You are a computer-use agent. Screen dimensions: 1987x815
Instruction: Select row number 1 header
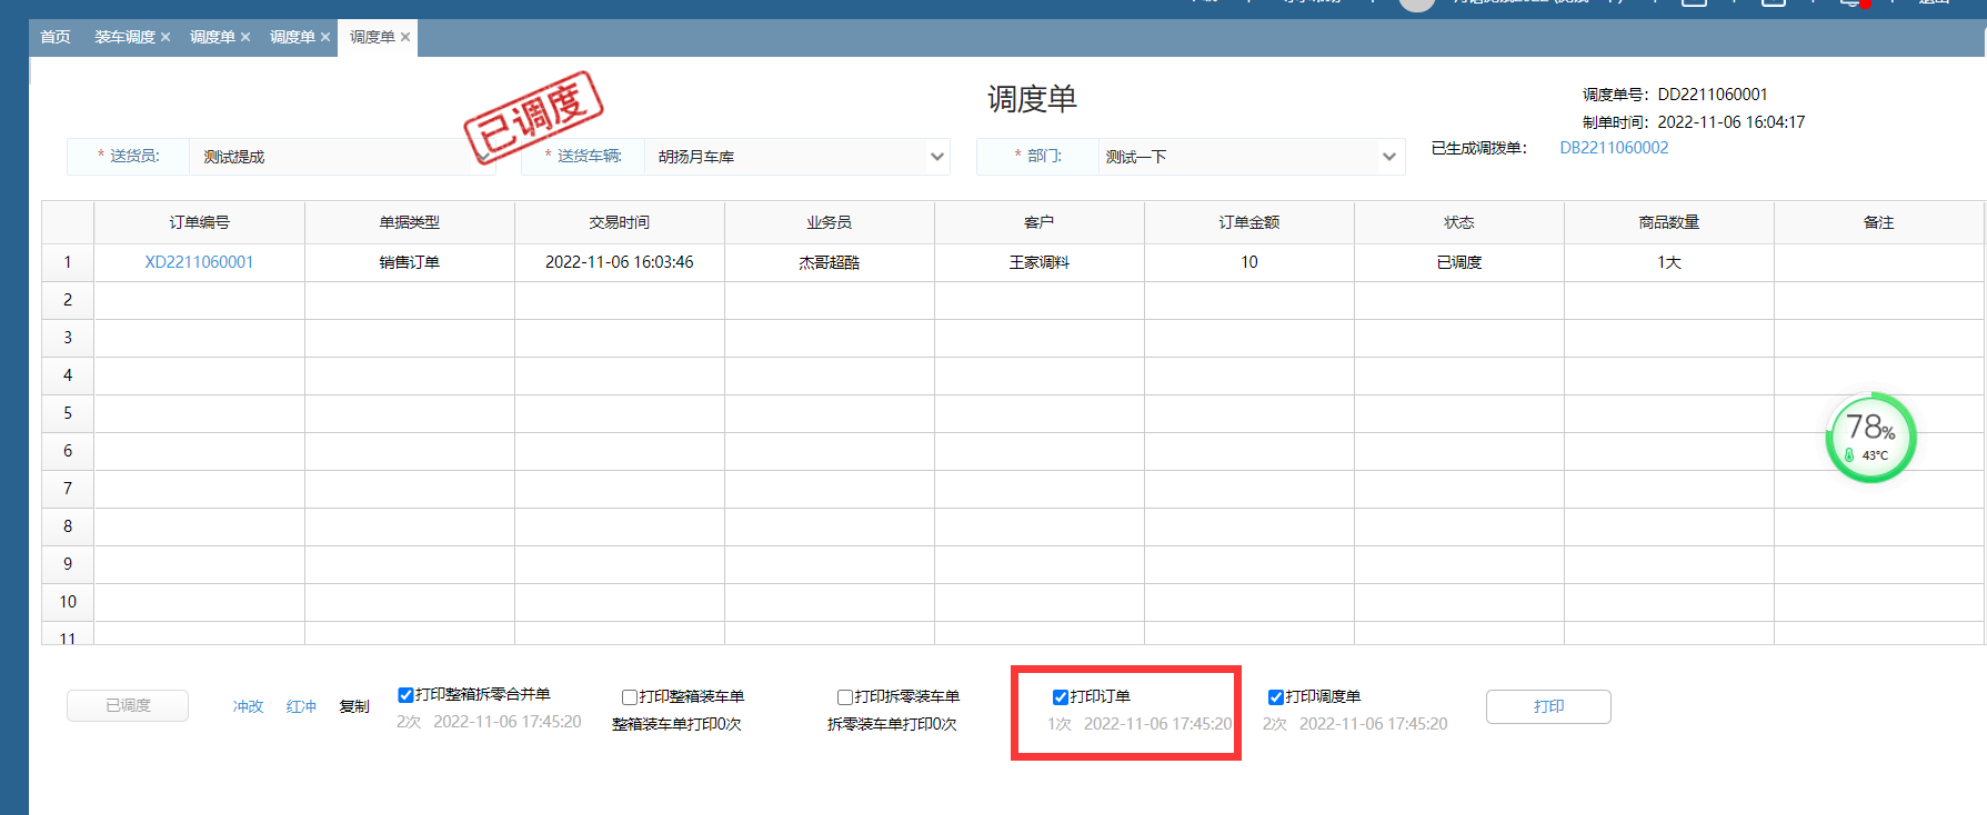click(68, 262)
